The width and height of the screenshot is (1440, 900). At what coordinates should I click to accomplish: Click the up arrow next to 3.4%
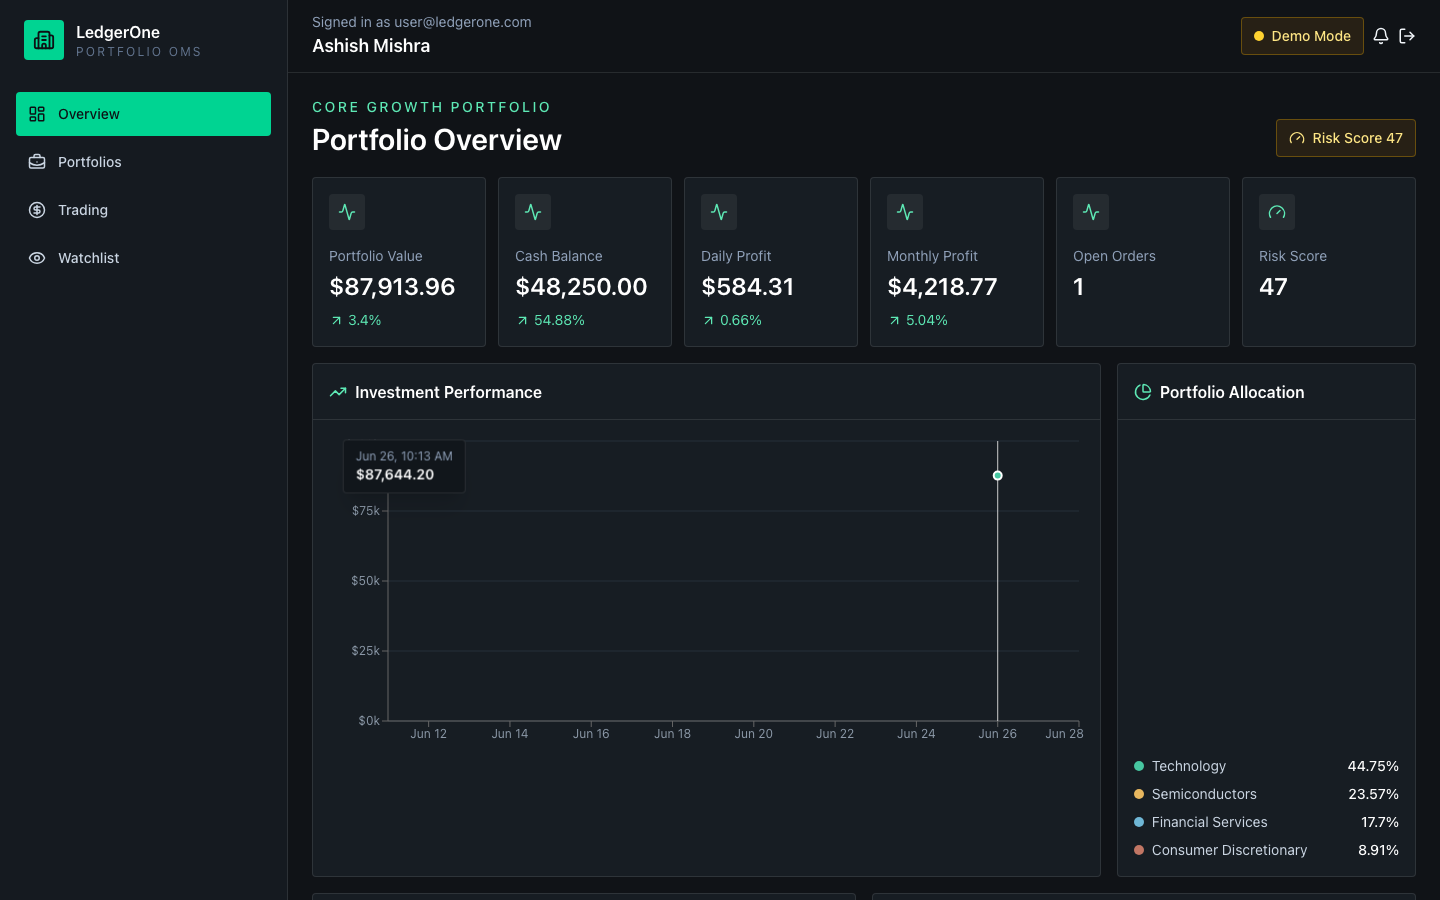(337, 321)
